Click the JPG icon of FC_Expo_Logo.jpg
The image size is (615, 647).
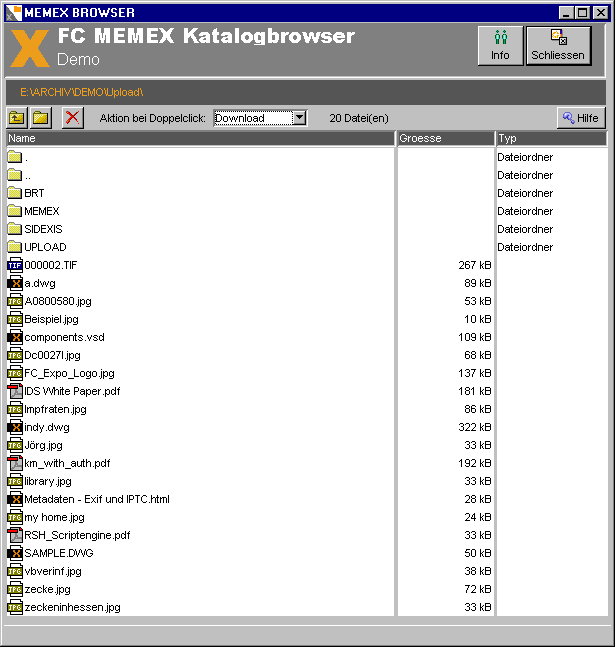pos(15,373)
